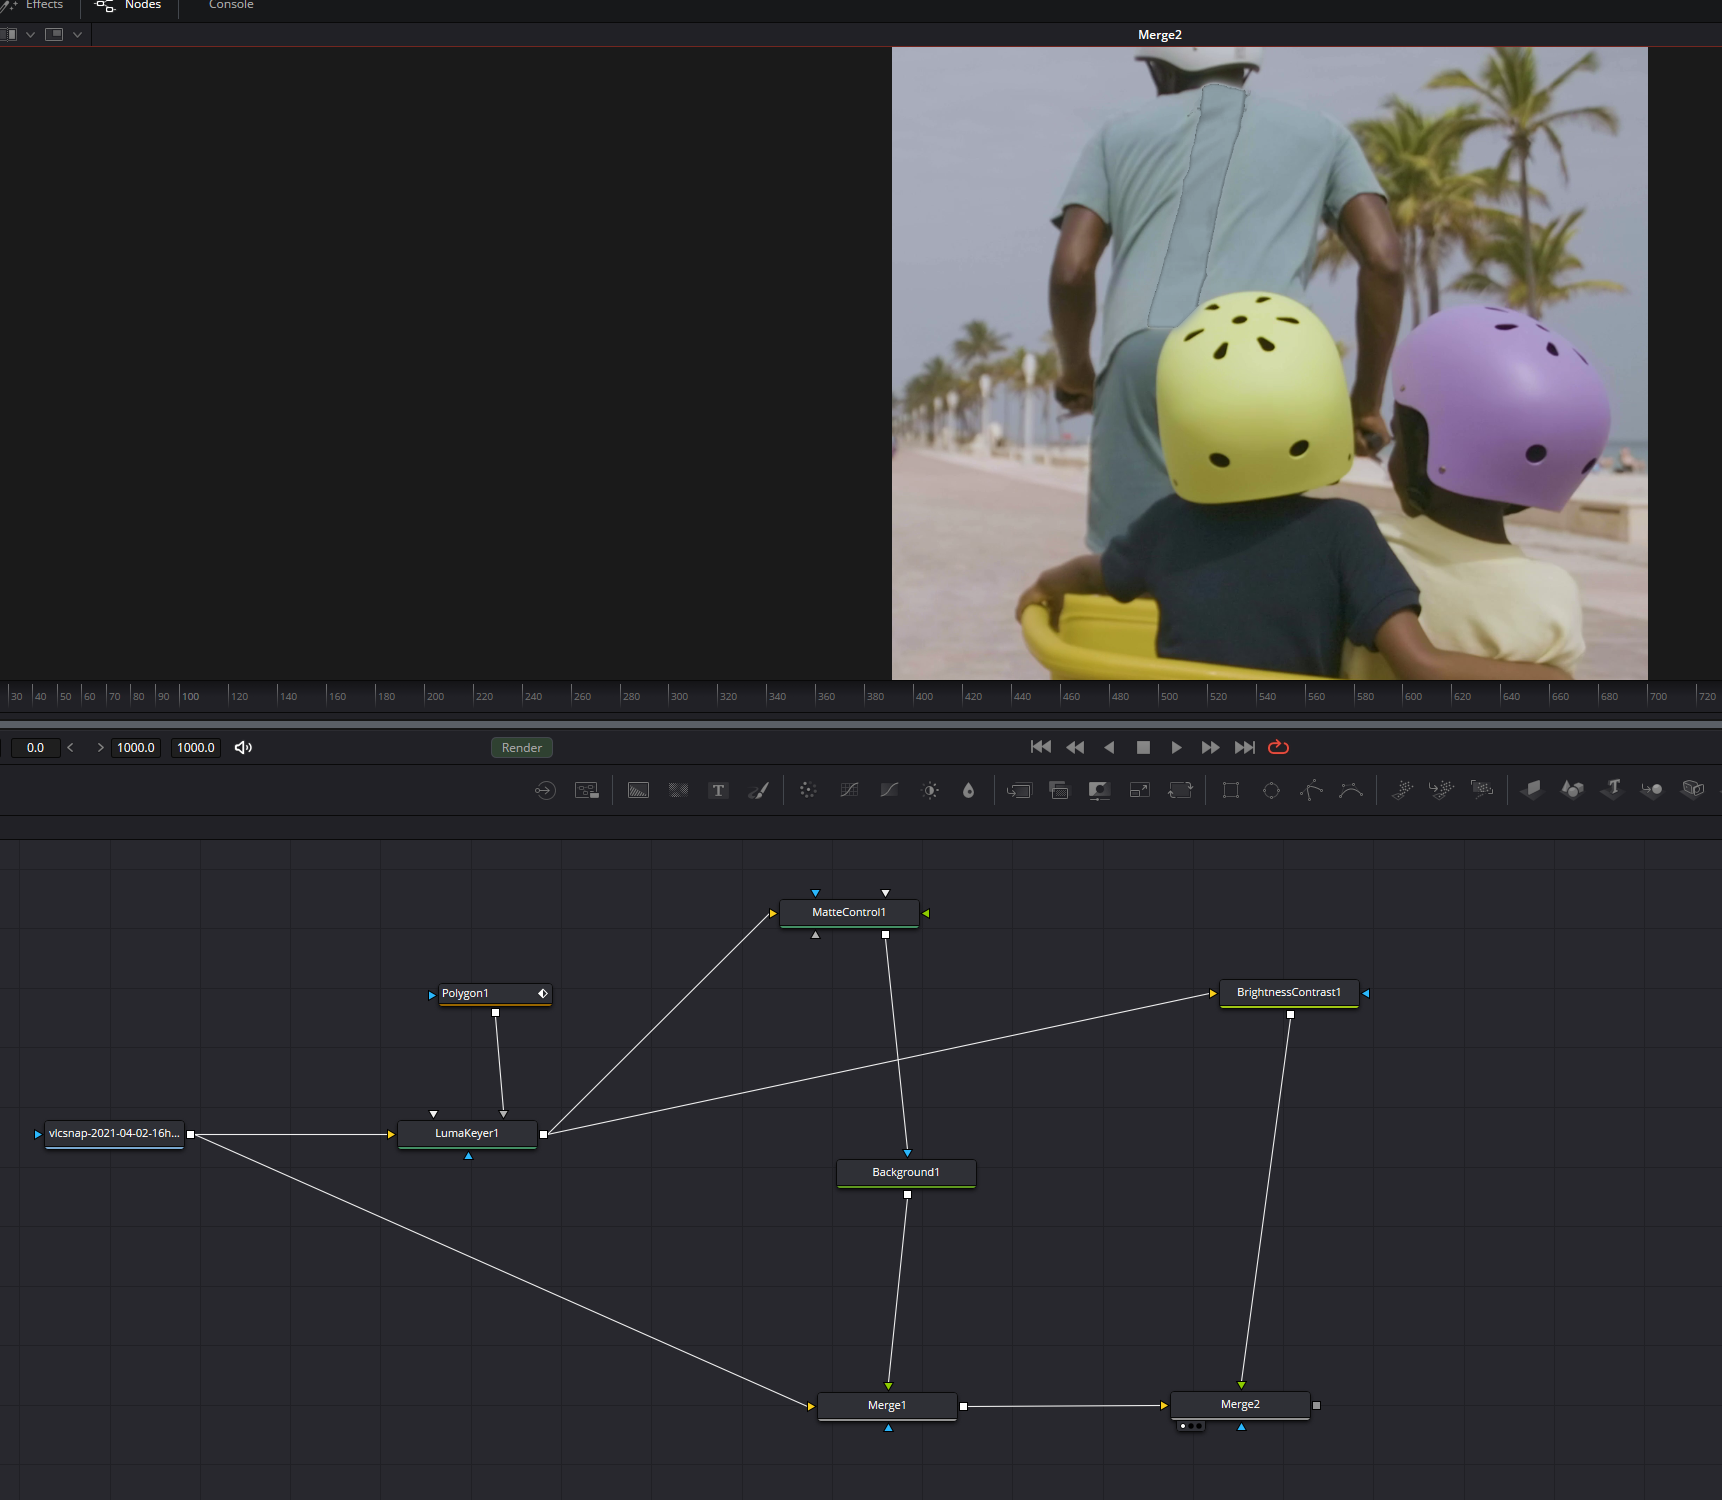Screen dimensions: 1722x1500
Task: Switch to the Nodes tab
Action: [x=128, y=5]
